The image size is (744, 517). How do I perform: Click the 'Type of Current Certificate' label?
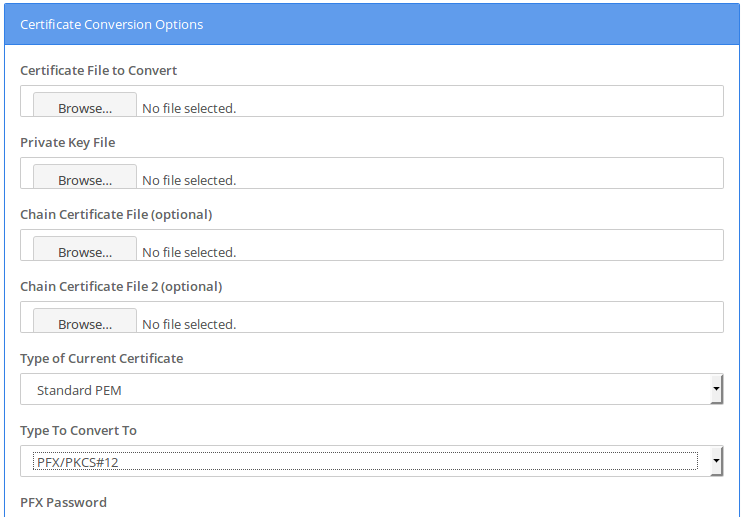coord(102,359)
